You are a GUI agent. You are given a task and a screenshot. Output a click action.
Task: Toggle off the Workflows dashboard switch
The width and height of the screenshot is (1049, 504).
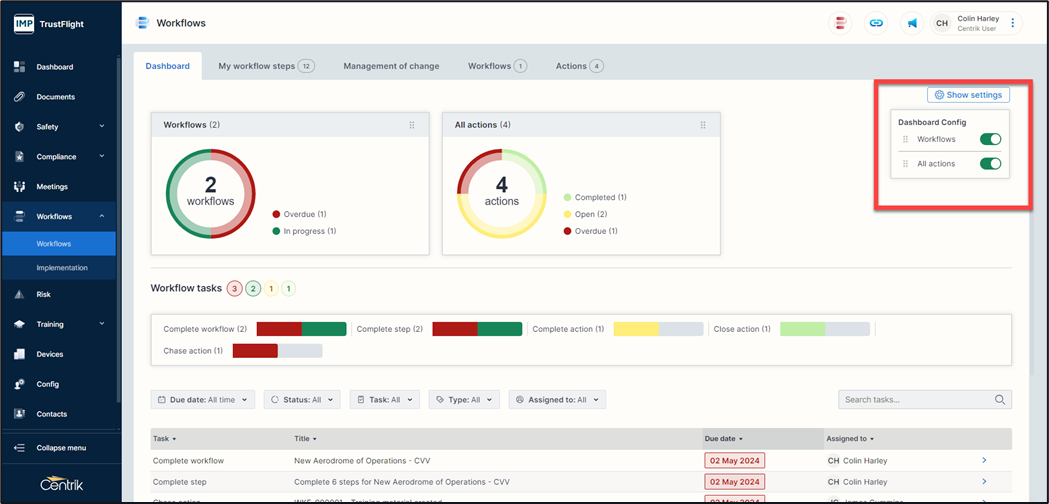click(990, 140)
